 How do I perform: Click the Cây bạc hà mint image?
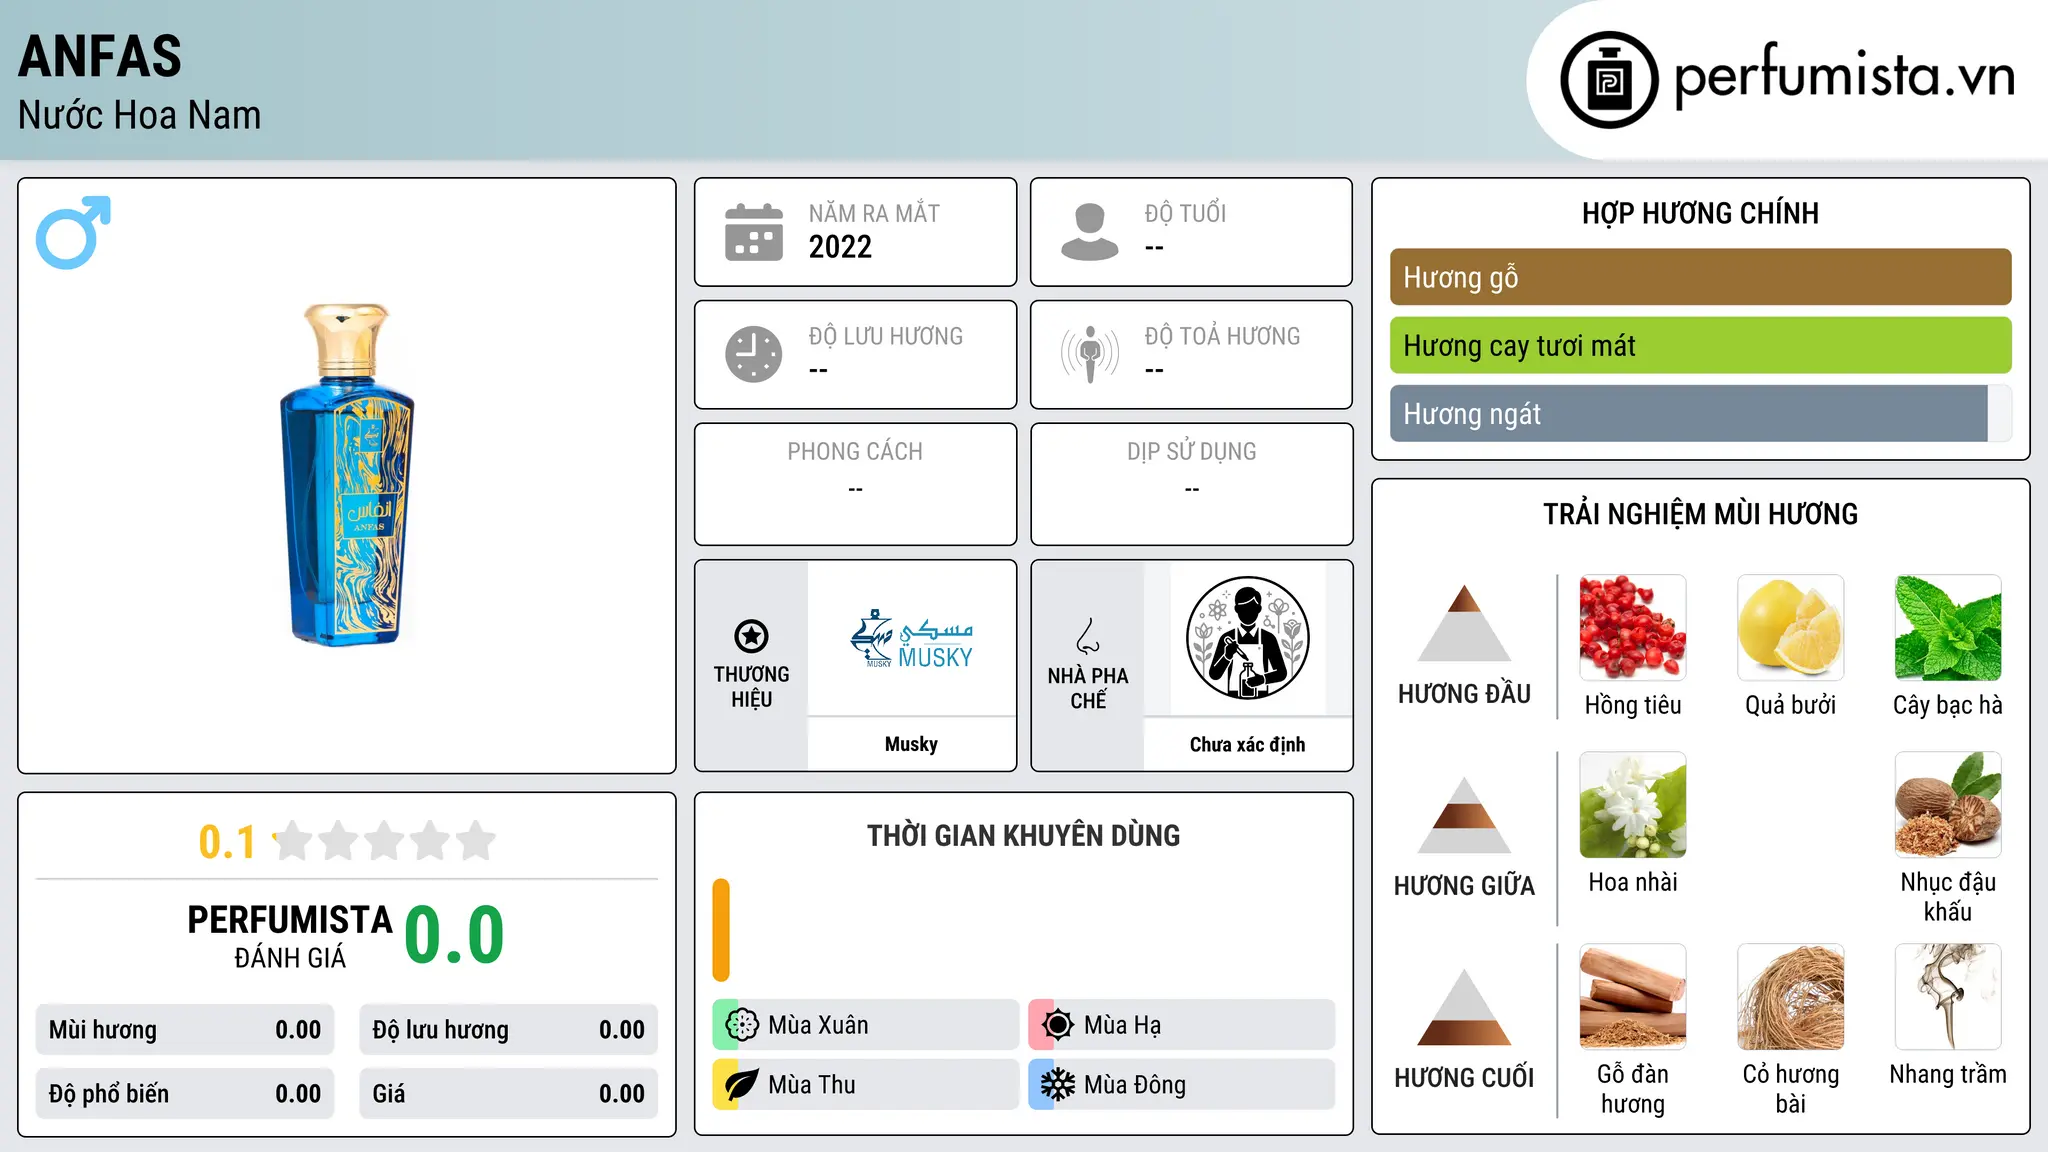(x=1948, y=628)
